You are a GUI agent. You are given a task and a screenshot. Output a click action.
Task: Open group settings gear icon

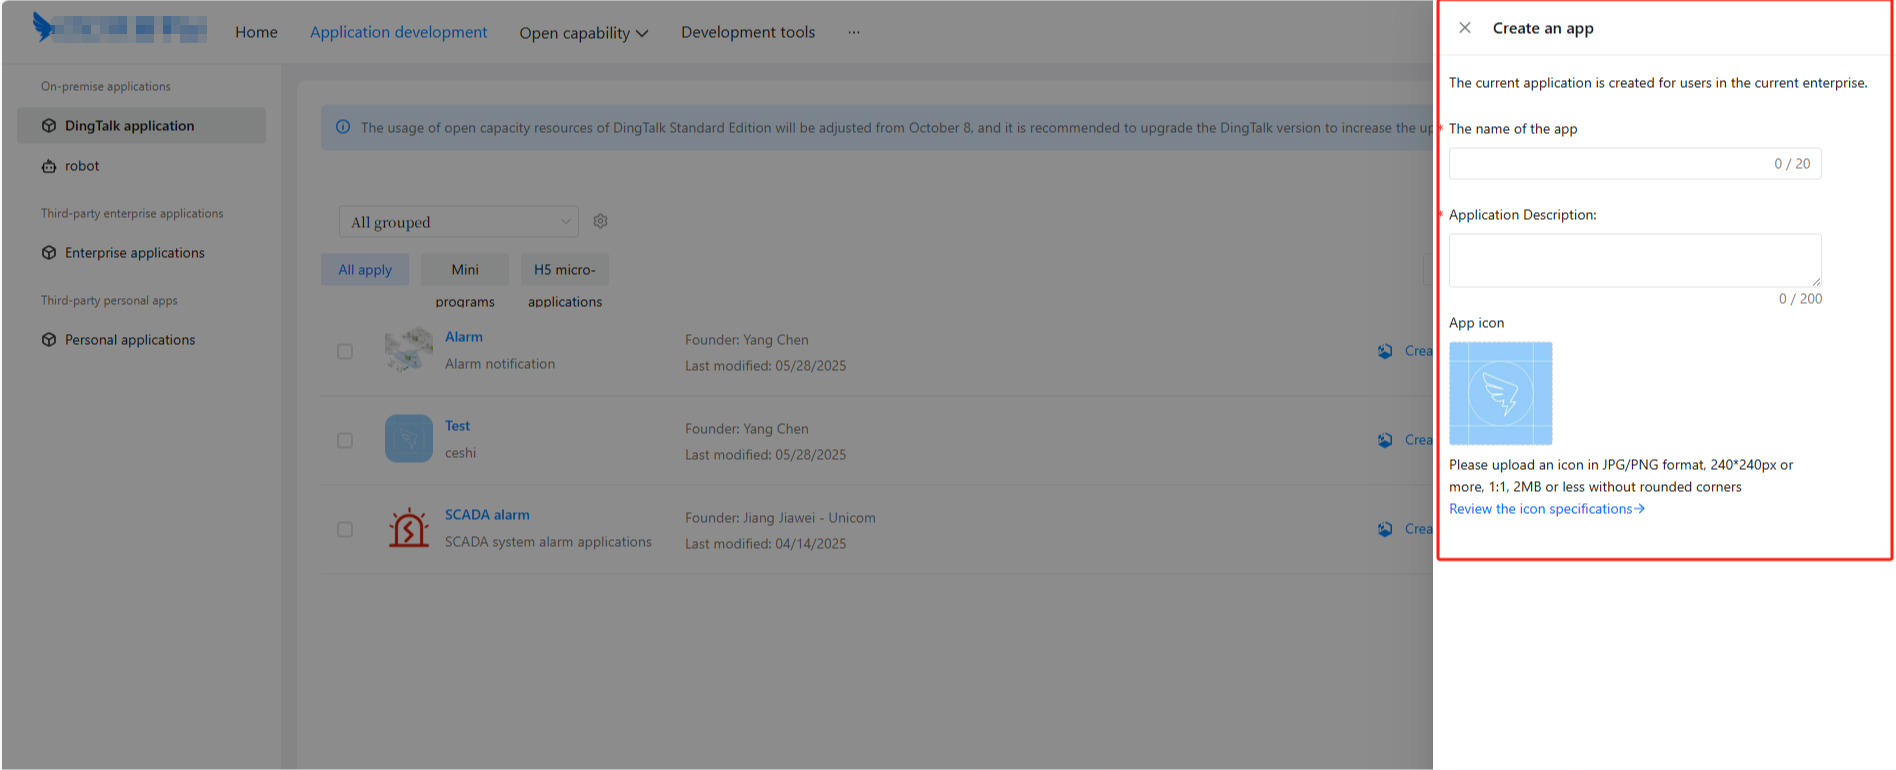[x=600, y=221]
